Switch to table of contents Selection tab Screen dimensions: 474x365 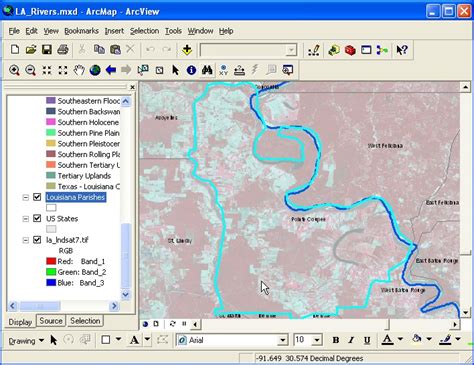click(x=85, y=321)
